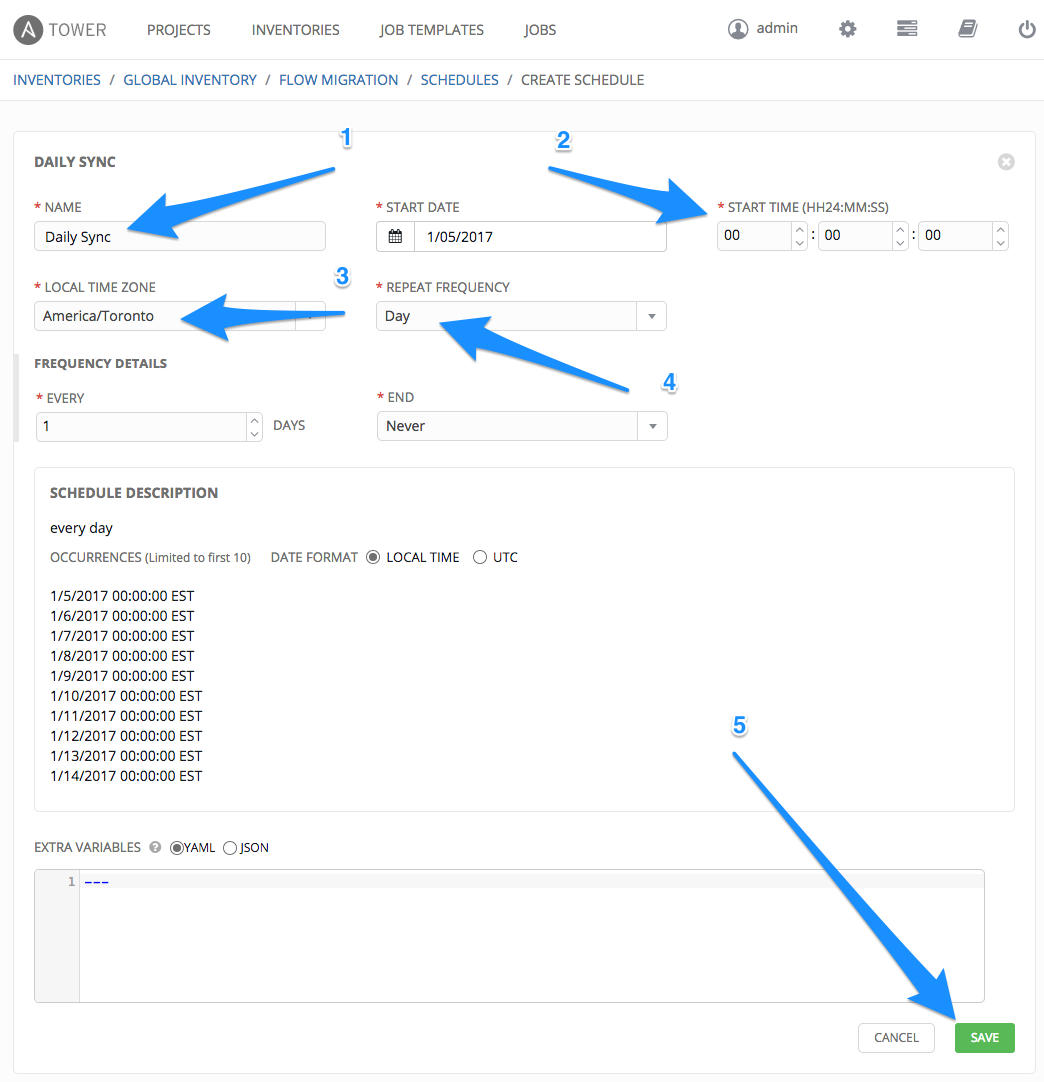Screen dimensions: 1044x1082
Task: Expand the Repeat Frequency dropdown
Action: coord(651,316)
